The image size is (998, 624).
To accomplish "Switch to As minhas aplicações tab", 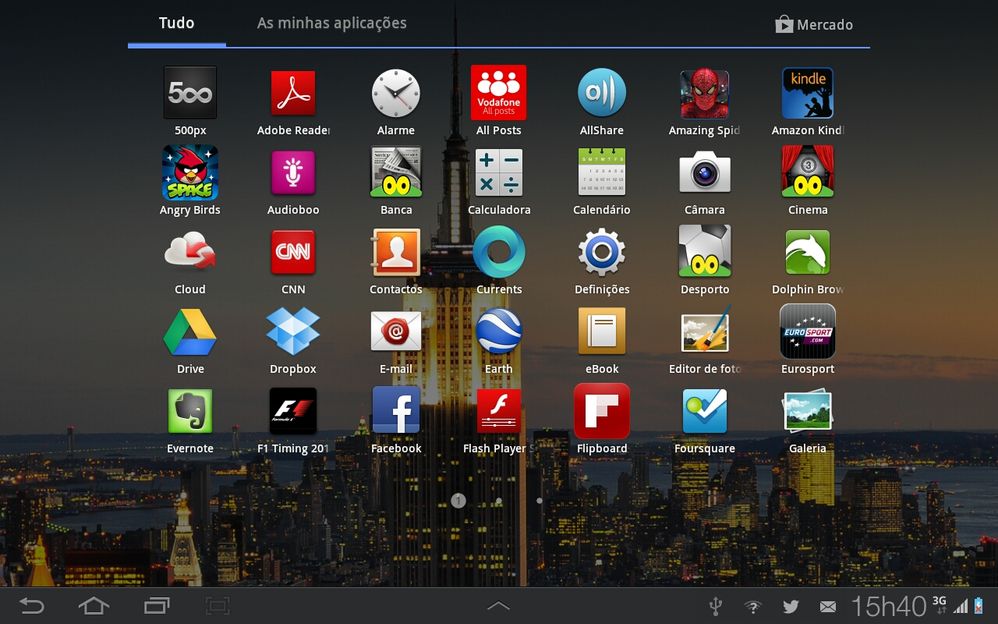I will coord(332,23).
